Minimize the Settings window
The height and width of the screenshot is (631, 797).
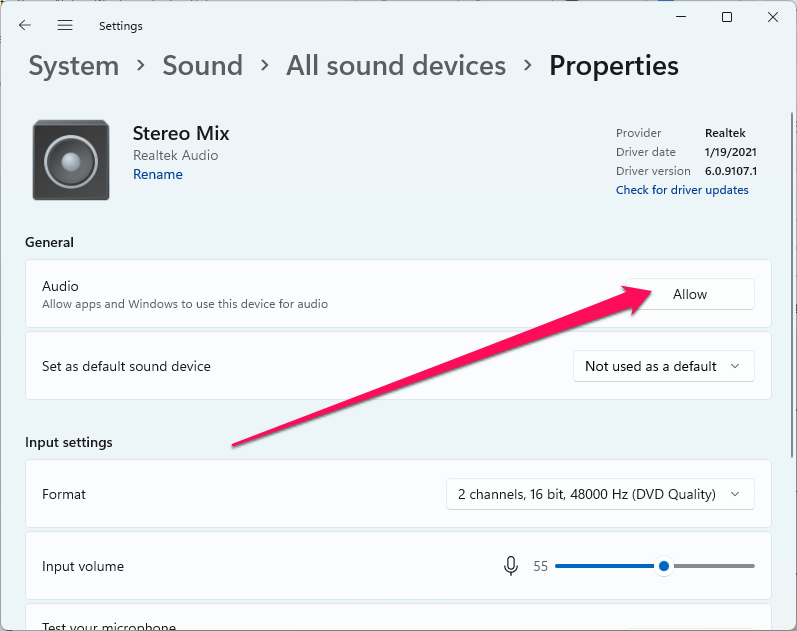(681, 17)
